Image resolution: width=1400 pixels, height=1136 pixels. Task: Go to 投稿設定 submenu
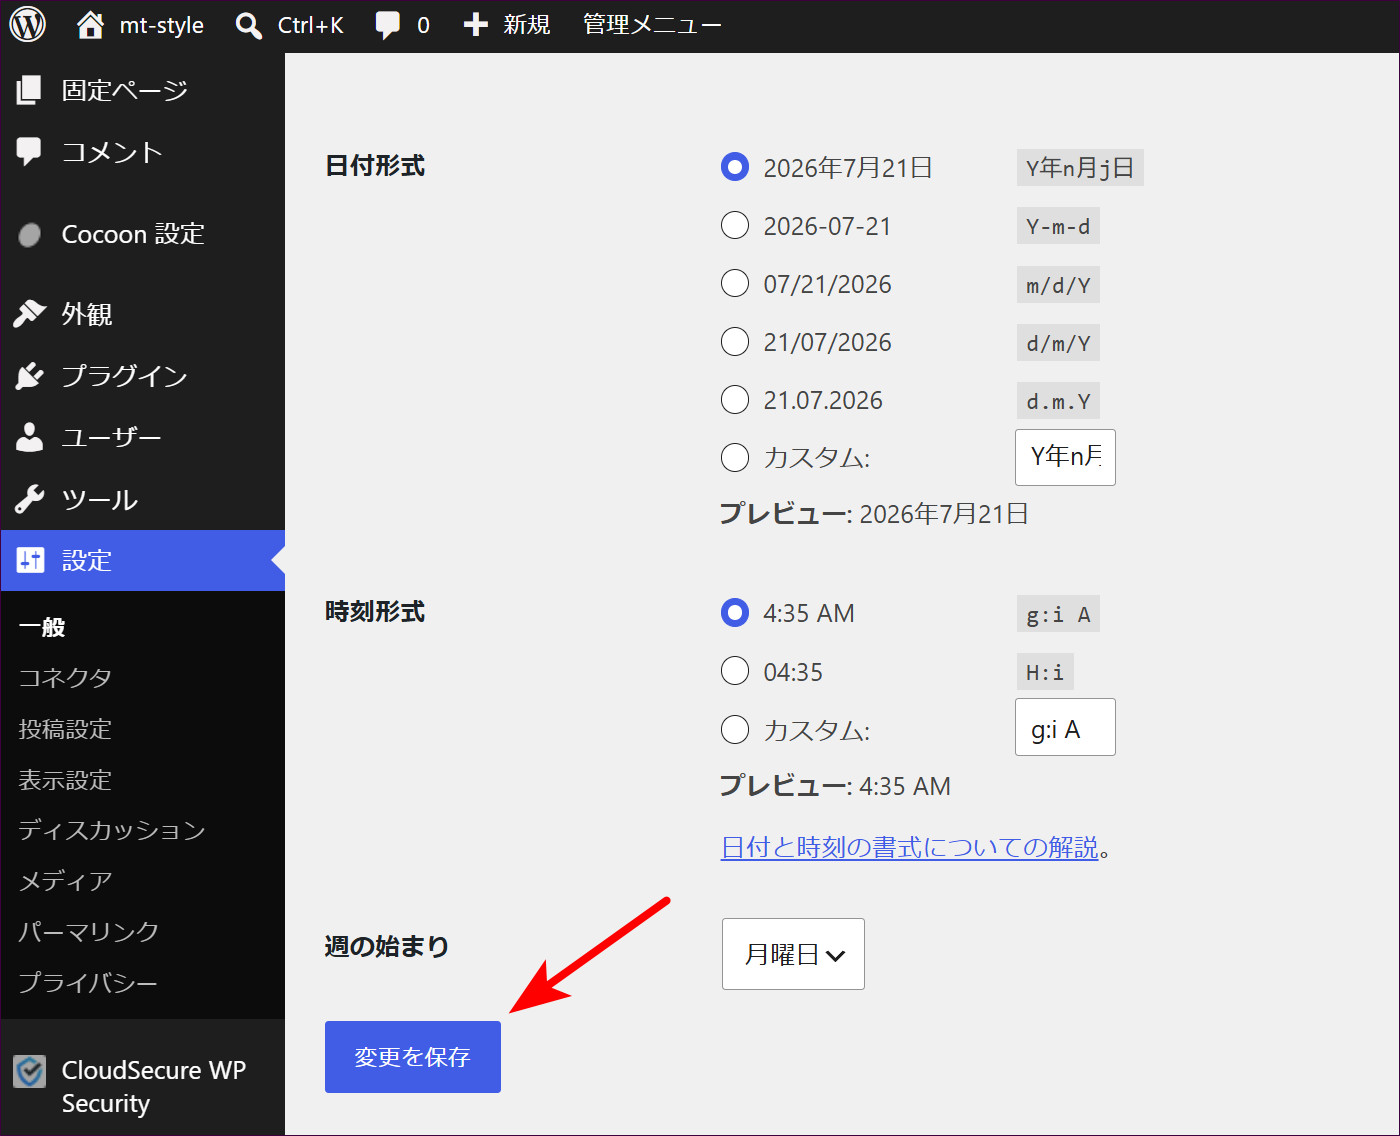point(65,729)
